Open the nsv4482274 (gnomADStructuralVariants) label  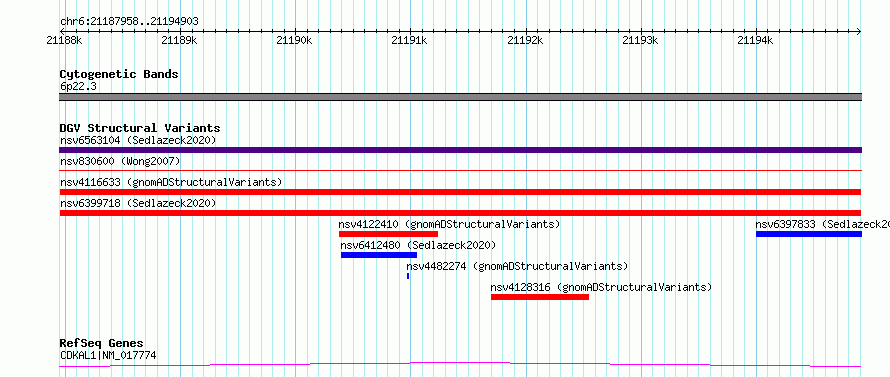pos(517,266)
